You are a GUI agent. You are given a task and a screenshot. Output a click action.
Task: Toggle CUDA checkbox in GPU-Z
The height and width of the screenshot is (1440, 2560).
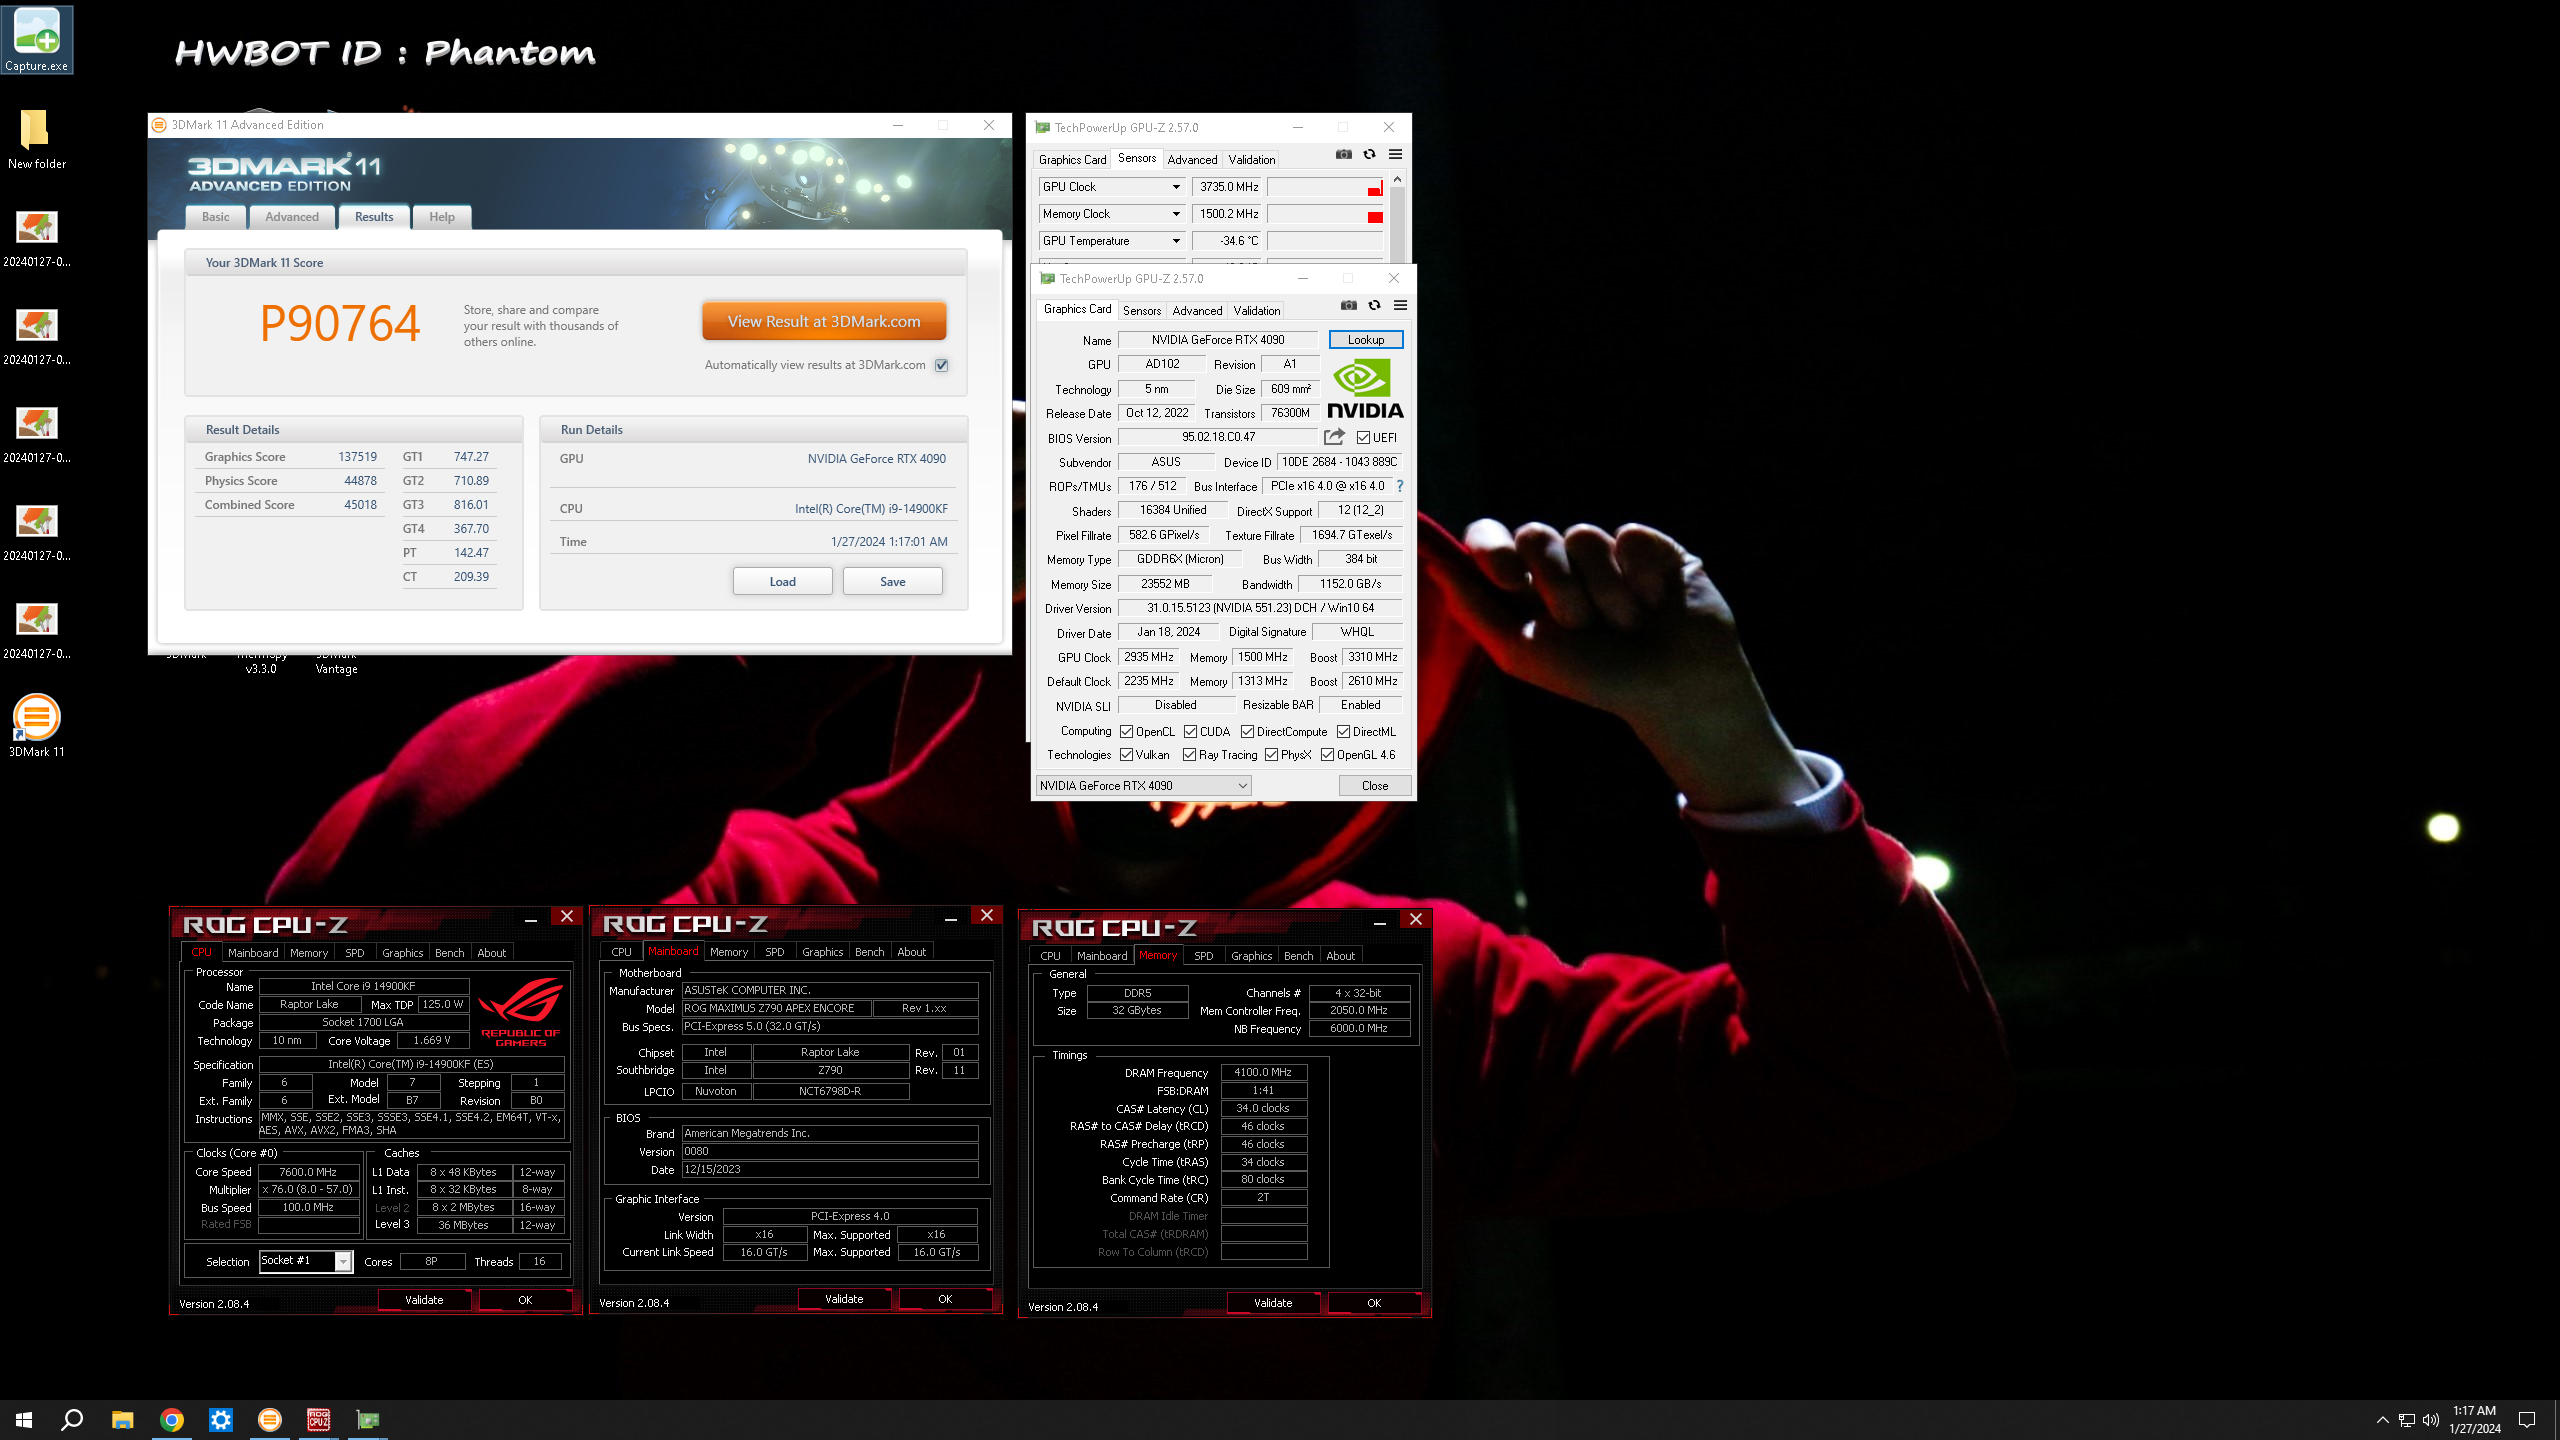click(1191, 732)
